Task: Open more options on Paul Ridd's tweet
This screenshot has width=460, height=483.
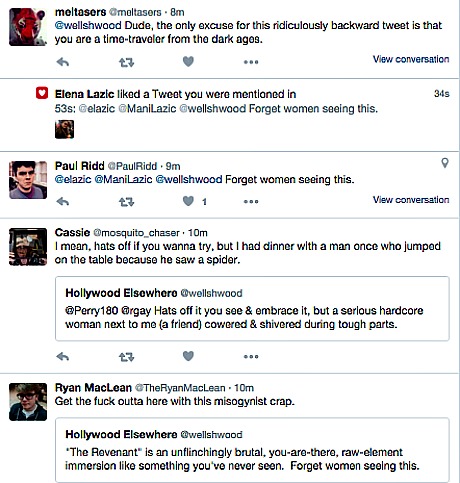Action: click(x=251, y=202)
